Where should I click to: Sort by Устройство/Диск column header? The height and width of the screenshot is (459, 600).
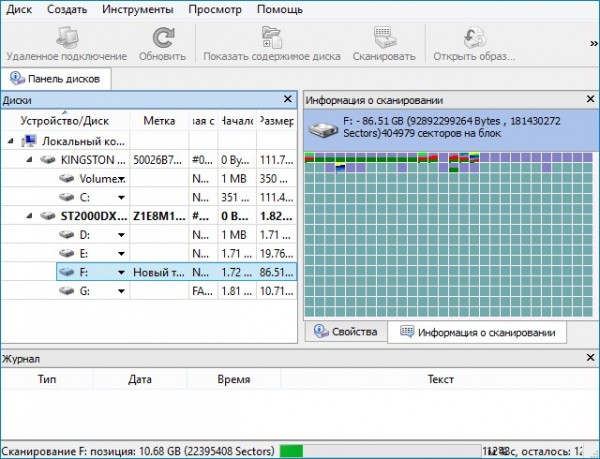click(65, 121)
